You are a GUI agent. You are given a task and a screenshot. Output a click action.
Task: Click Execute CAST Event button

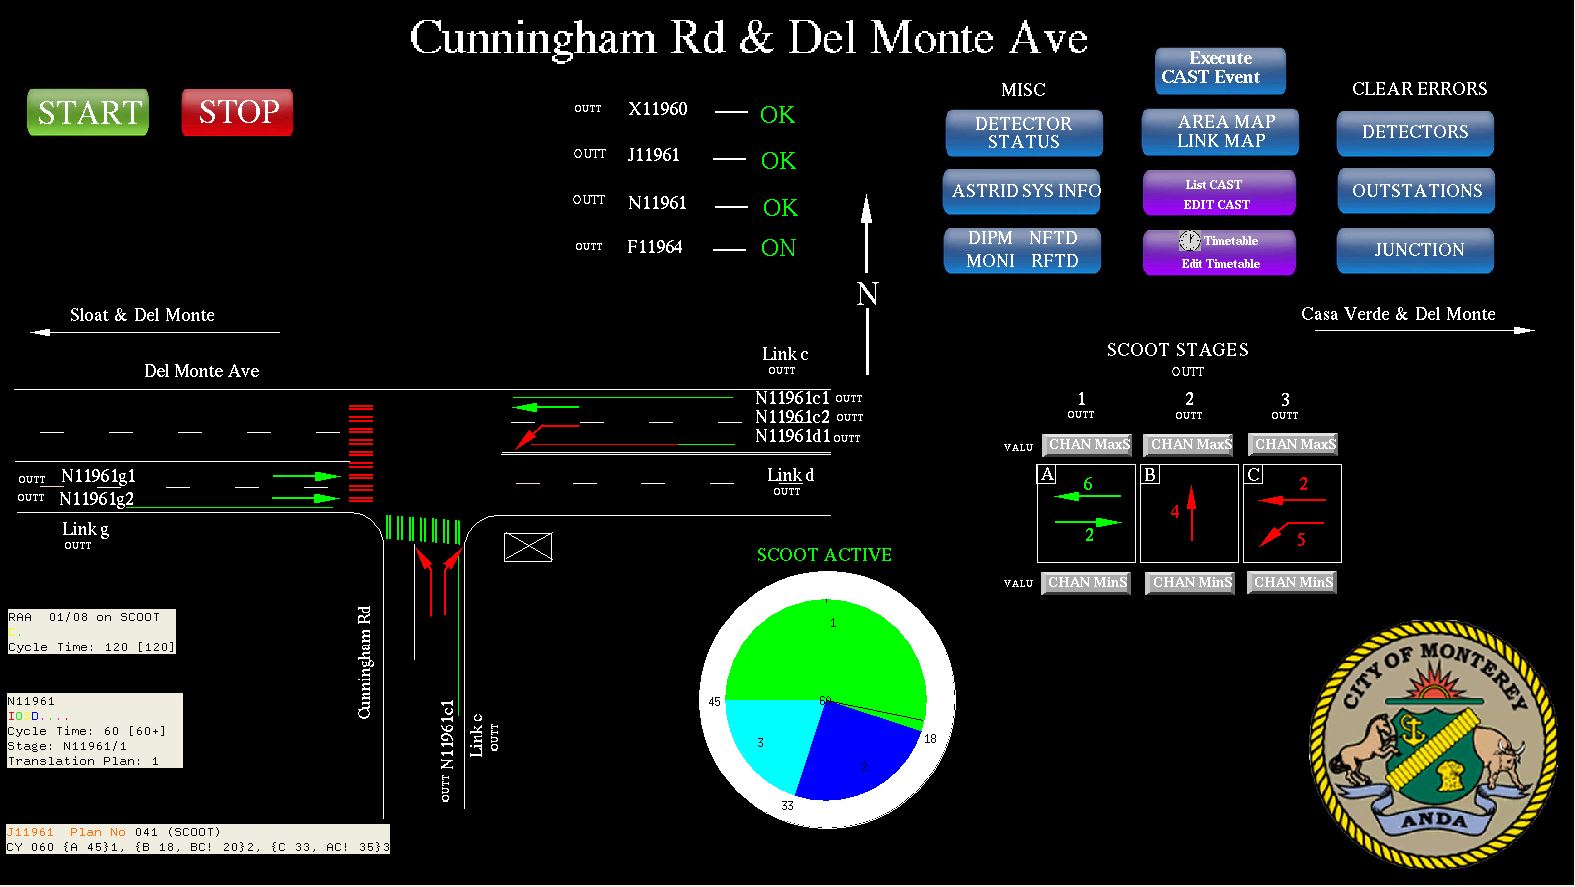coord(1220,70)
